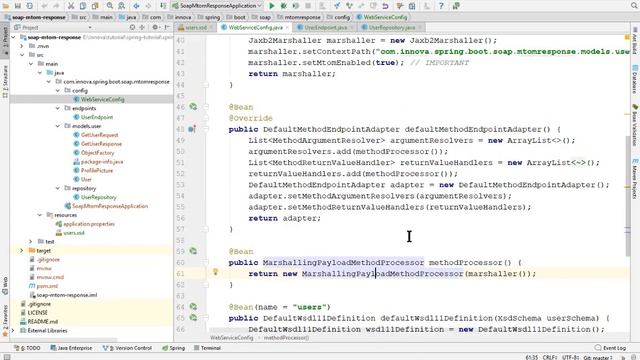Click the VCS Commit icon
The image size is (640, 360).
pos(349,6)
